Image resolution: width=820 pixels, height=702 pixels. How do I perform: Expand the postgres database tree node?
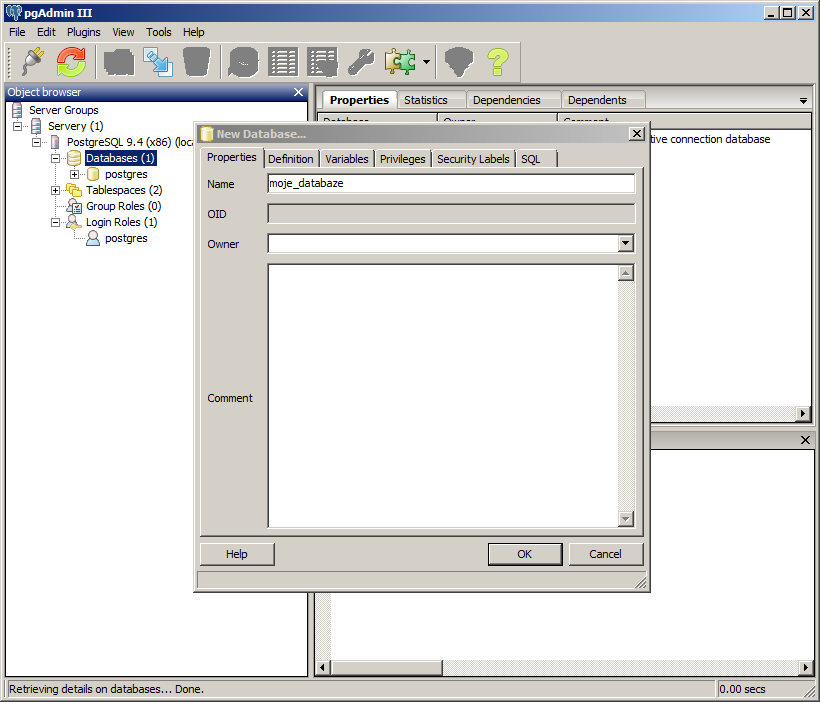(75, 175)
